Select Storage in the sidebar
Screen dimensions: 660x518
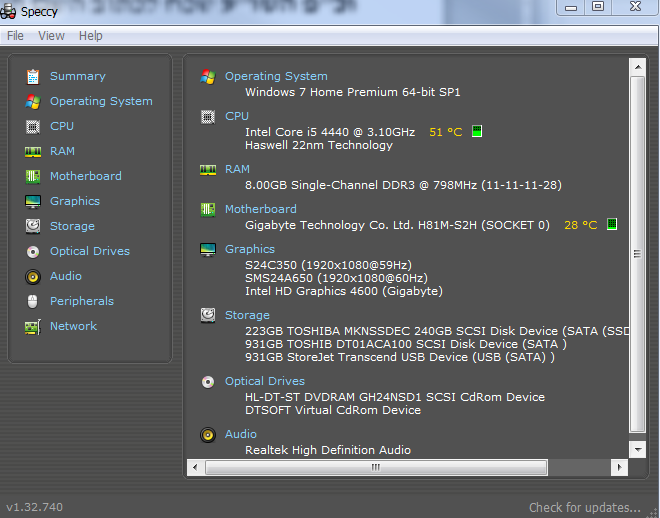click(72, 226)
